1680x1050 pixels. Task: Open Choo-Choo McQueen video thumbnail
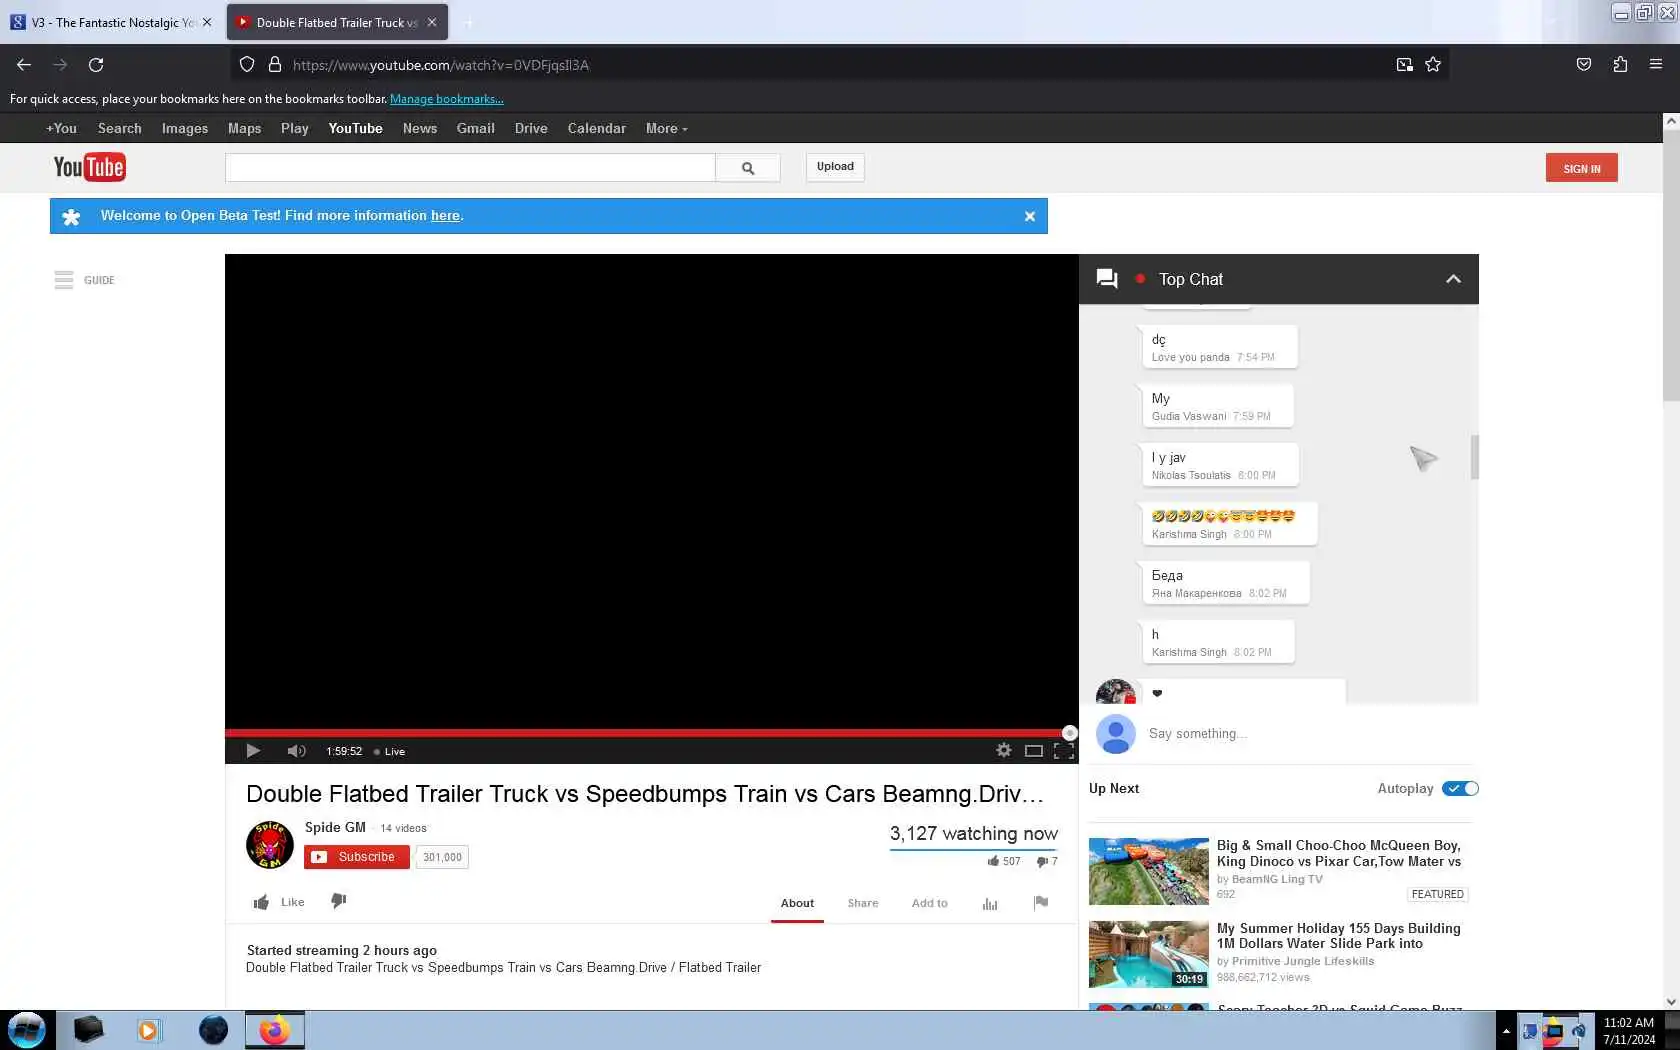[1149, 871]
